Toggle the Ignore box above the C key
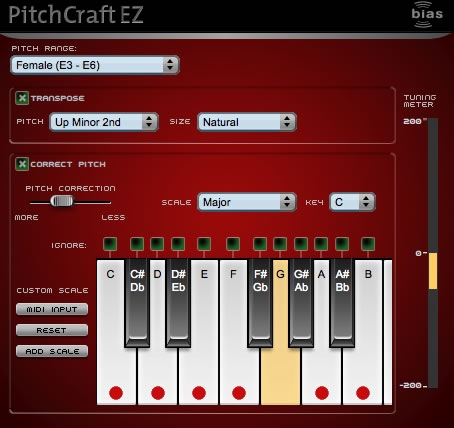Viewport: 454px width, 428px height. pos(110,244)
